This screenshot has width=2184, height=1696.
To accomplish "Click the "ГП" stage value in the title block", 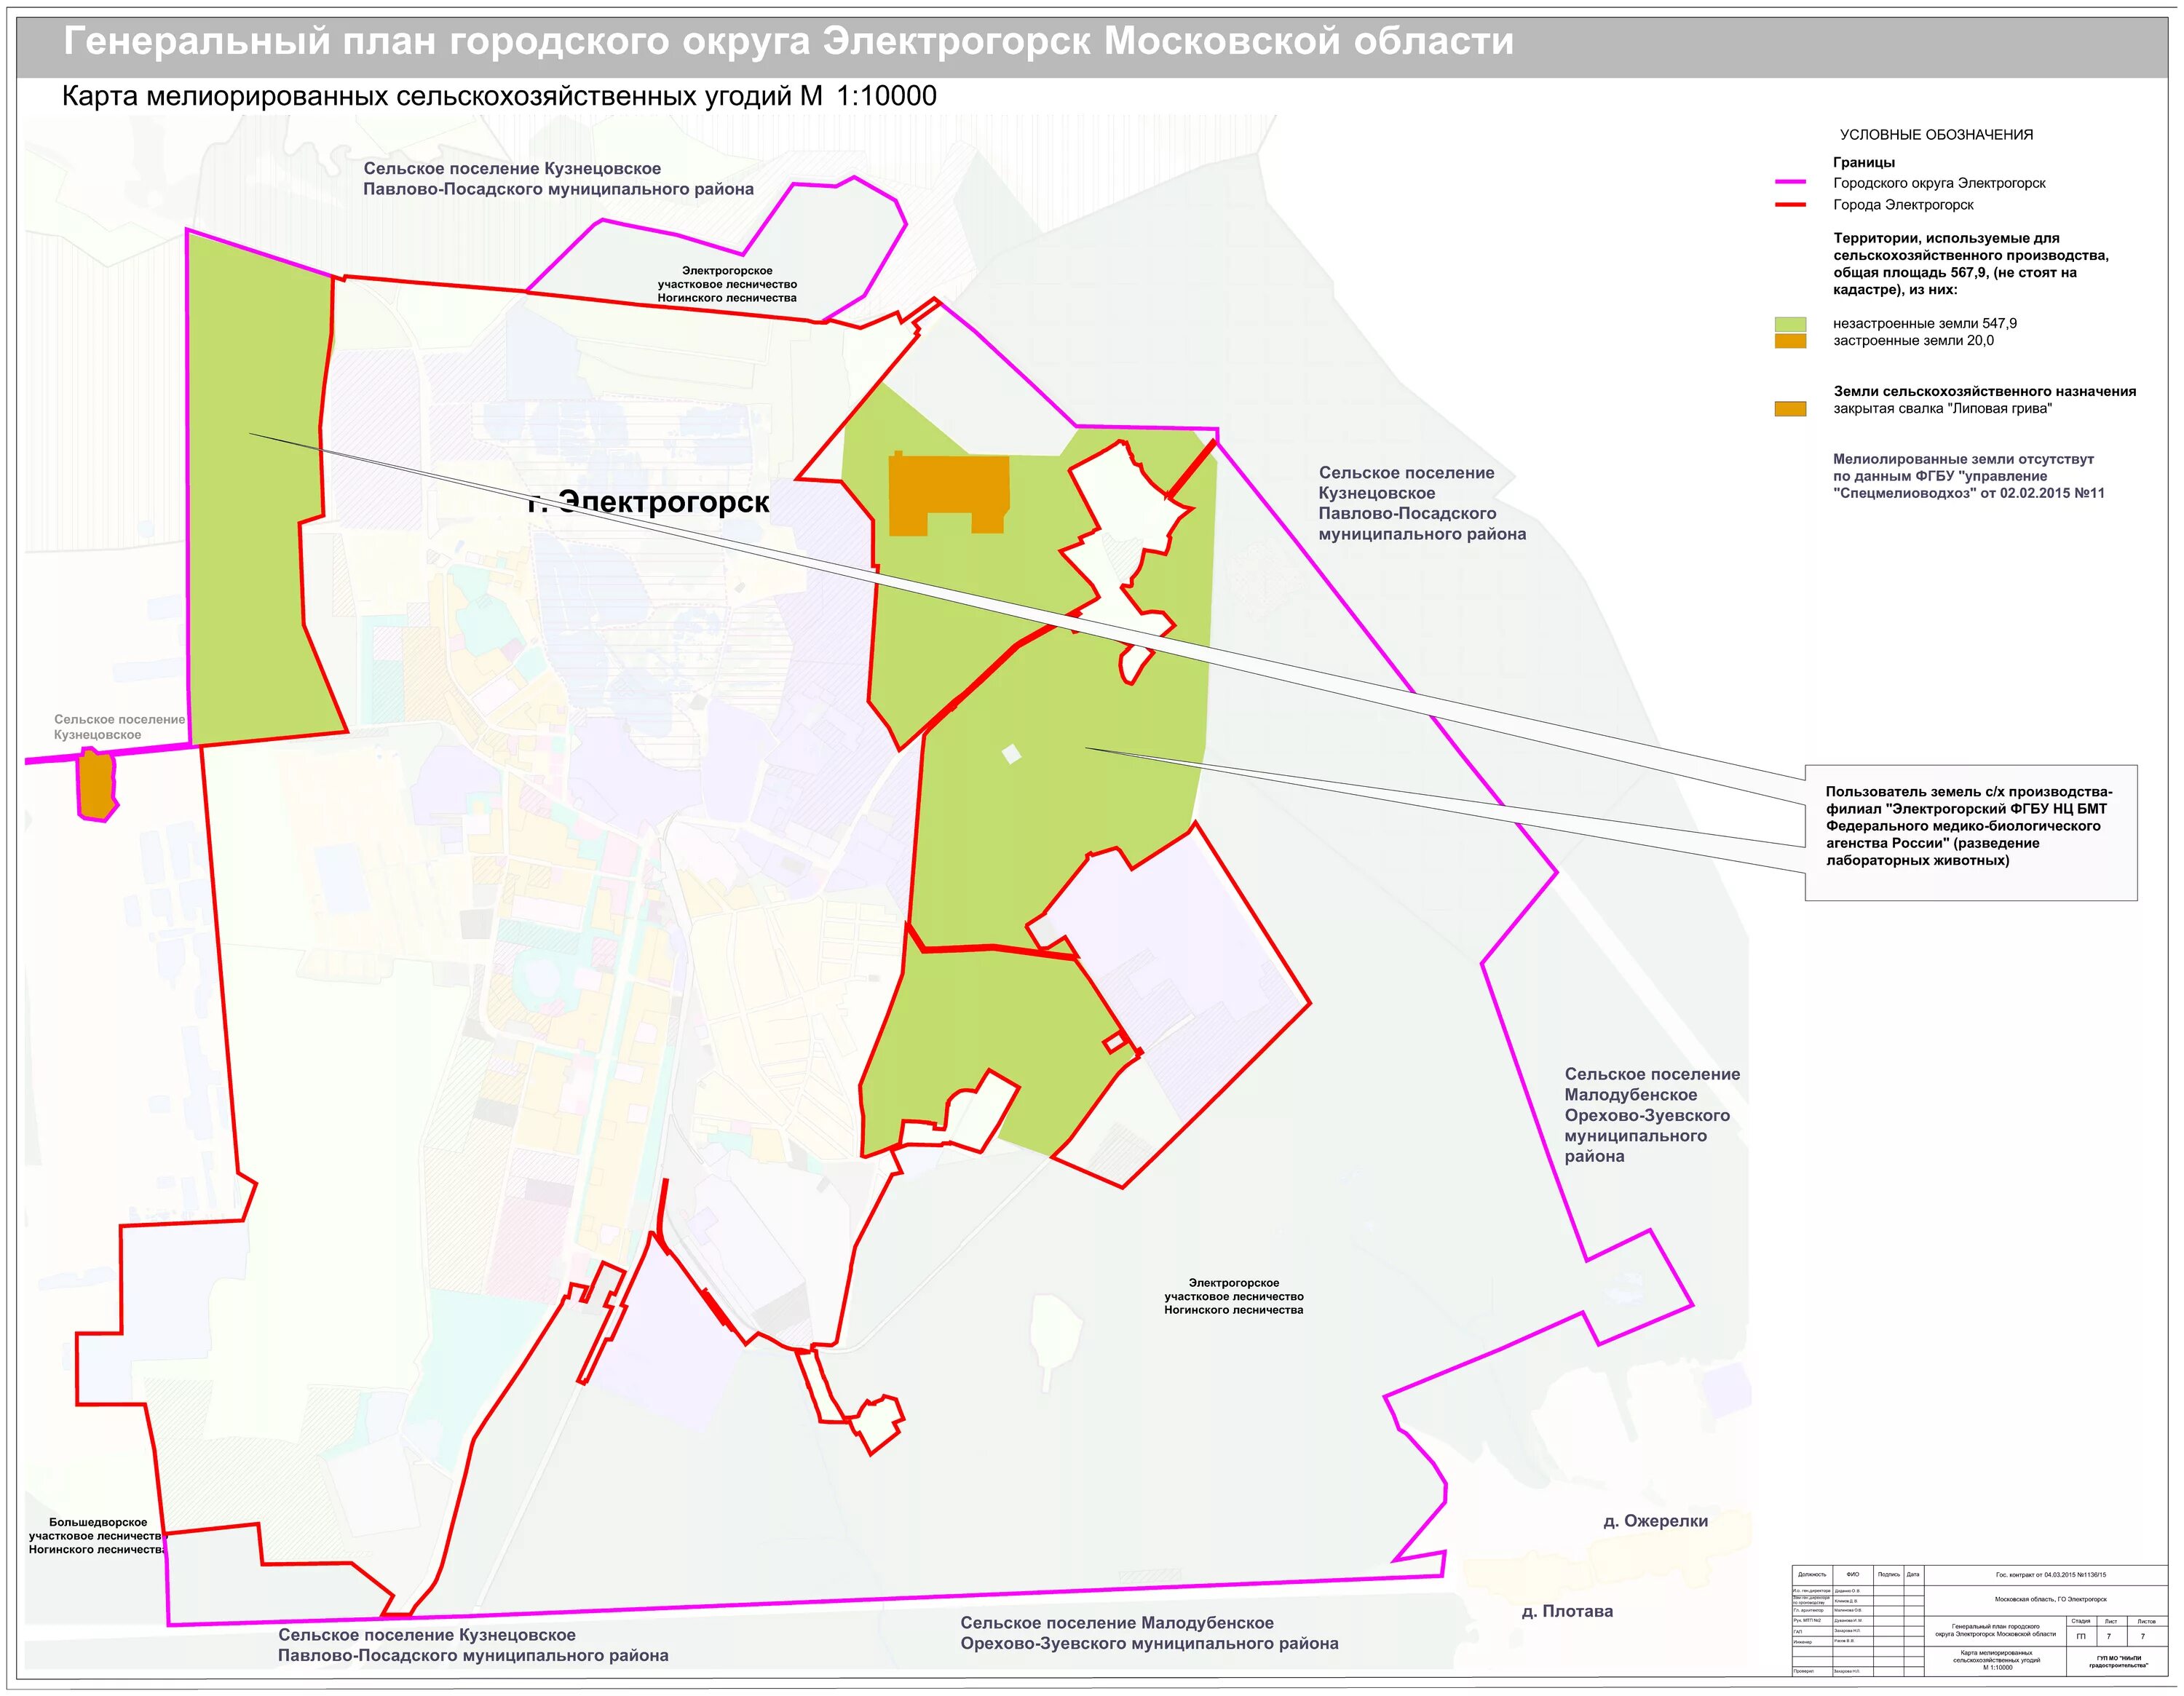I will tap(2081, 1637).
